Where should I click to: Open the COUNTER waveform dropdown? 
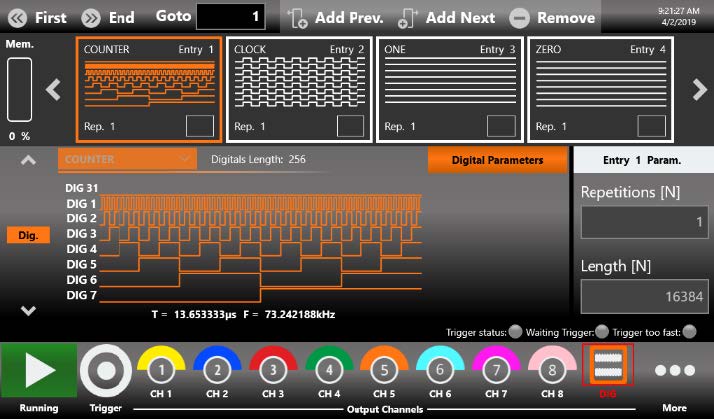(x=126, y=159)
